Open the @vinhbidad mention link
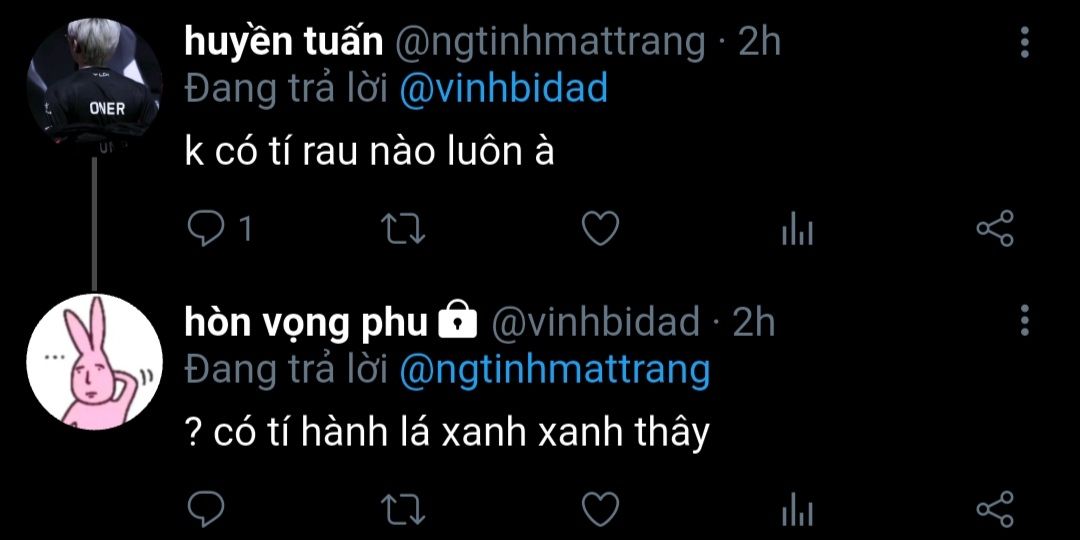 (x=503, y=90)
